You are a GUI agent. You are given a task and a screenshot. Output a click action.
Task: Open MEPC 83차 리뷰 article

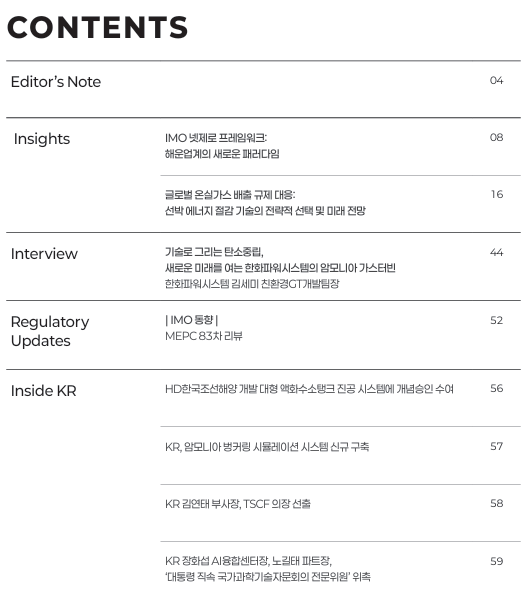pos(203,336)
